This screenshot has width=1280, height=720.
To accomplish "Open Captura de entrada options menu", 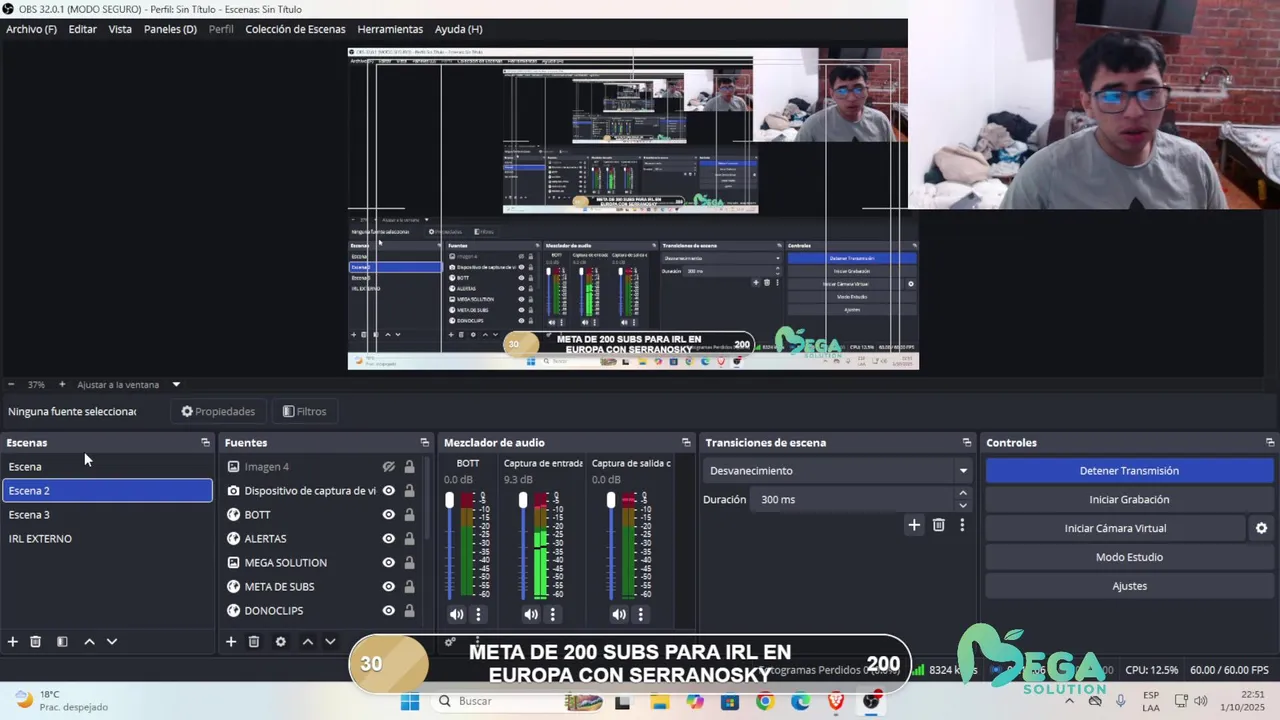I will (x=552, y=615).
